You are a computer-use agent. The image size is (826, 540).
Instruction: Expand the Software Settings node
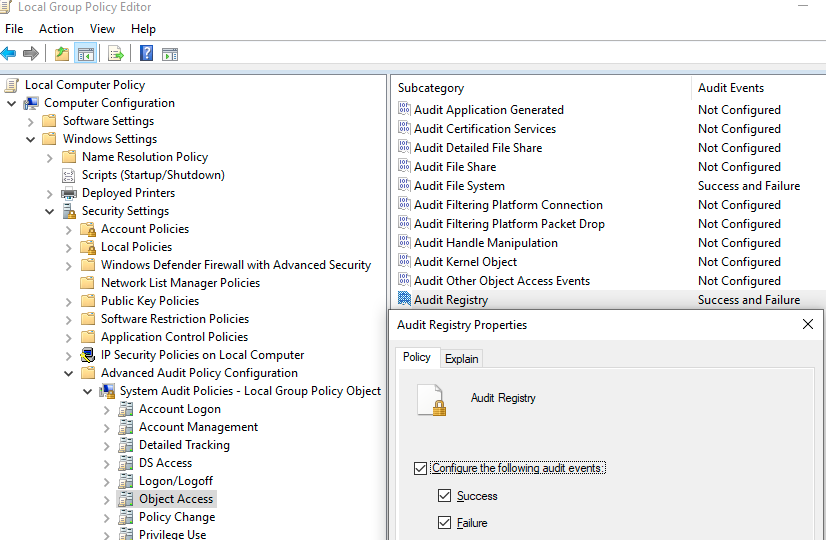click(31, 122)
